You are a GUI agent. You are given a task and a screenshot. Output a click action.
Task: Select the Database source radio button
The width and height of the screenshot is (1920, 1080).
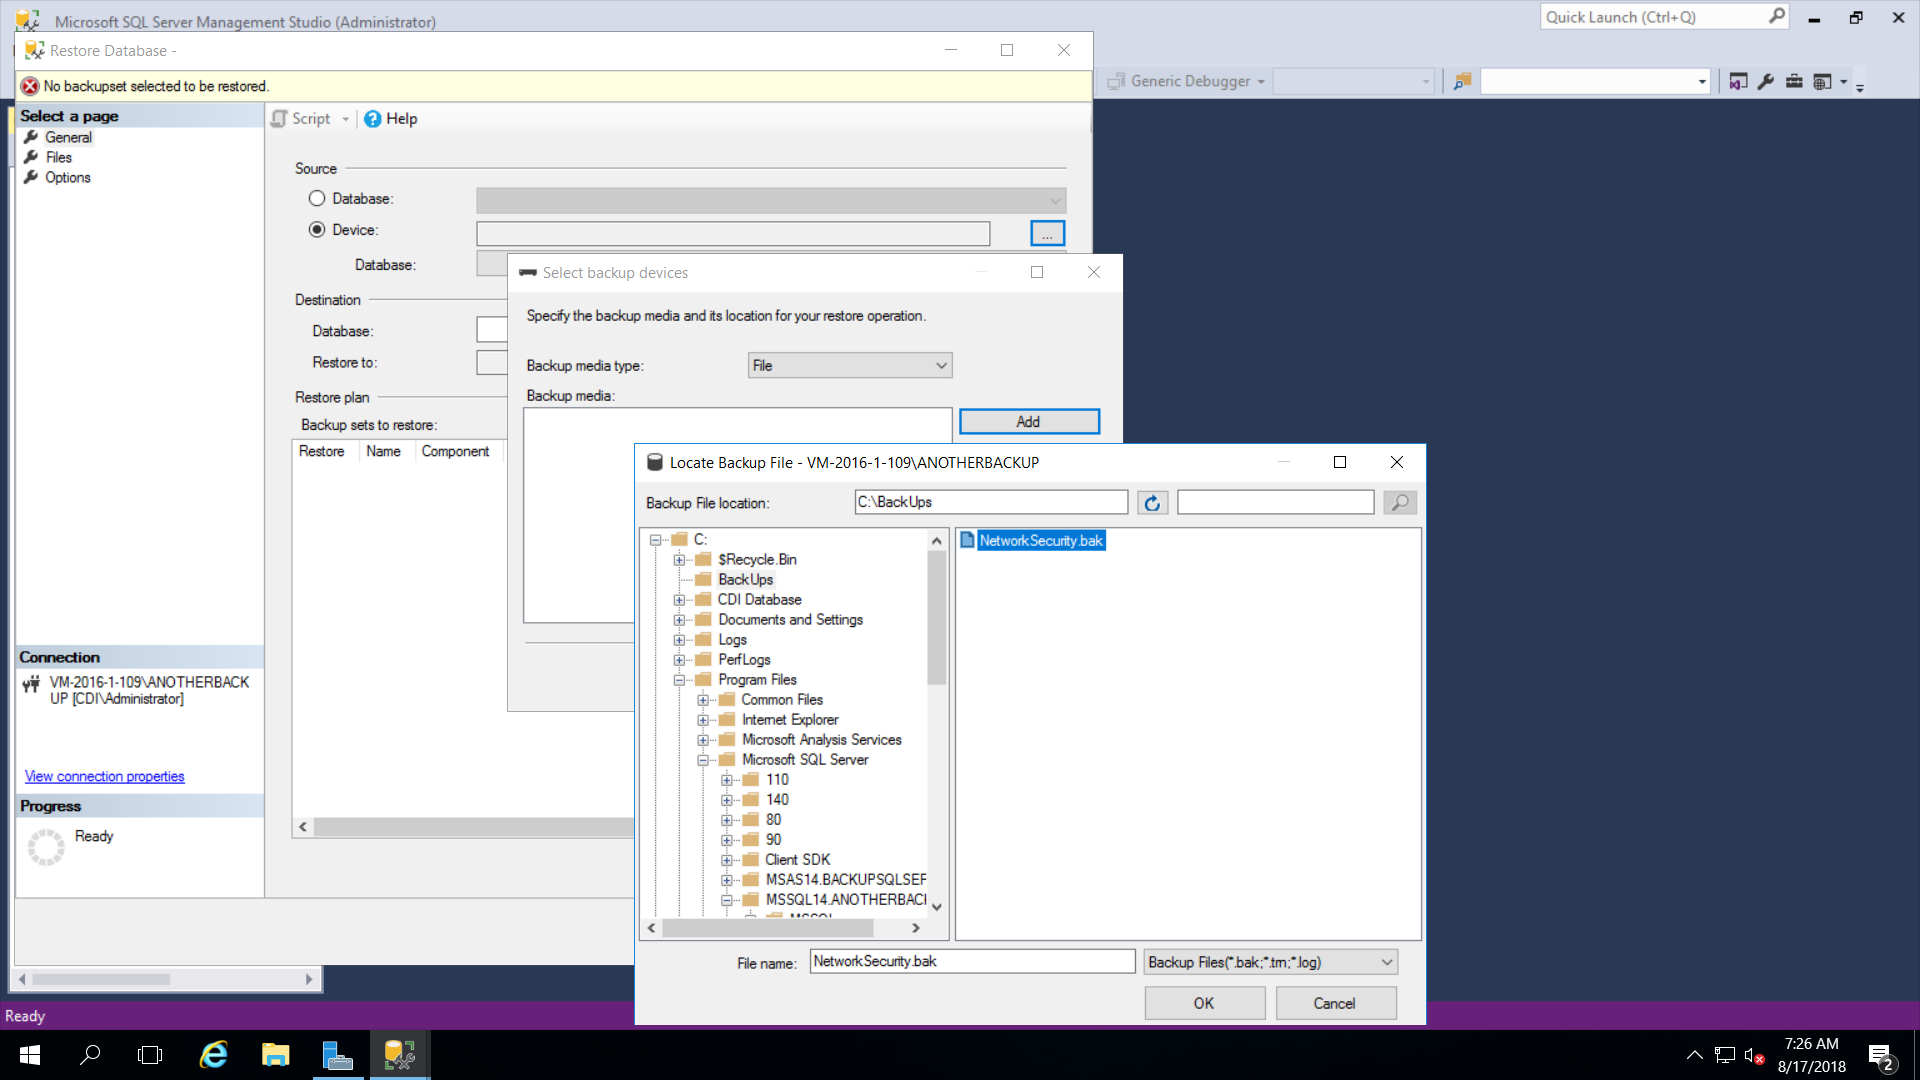click(317, 199)
